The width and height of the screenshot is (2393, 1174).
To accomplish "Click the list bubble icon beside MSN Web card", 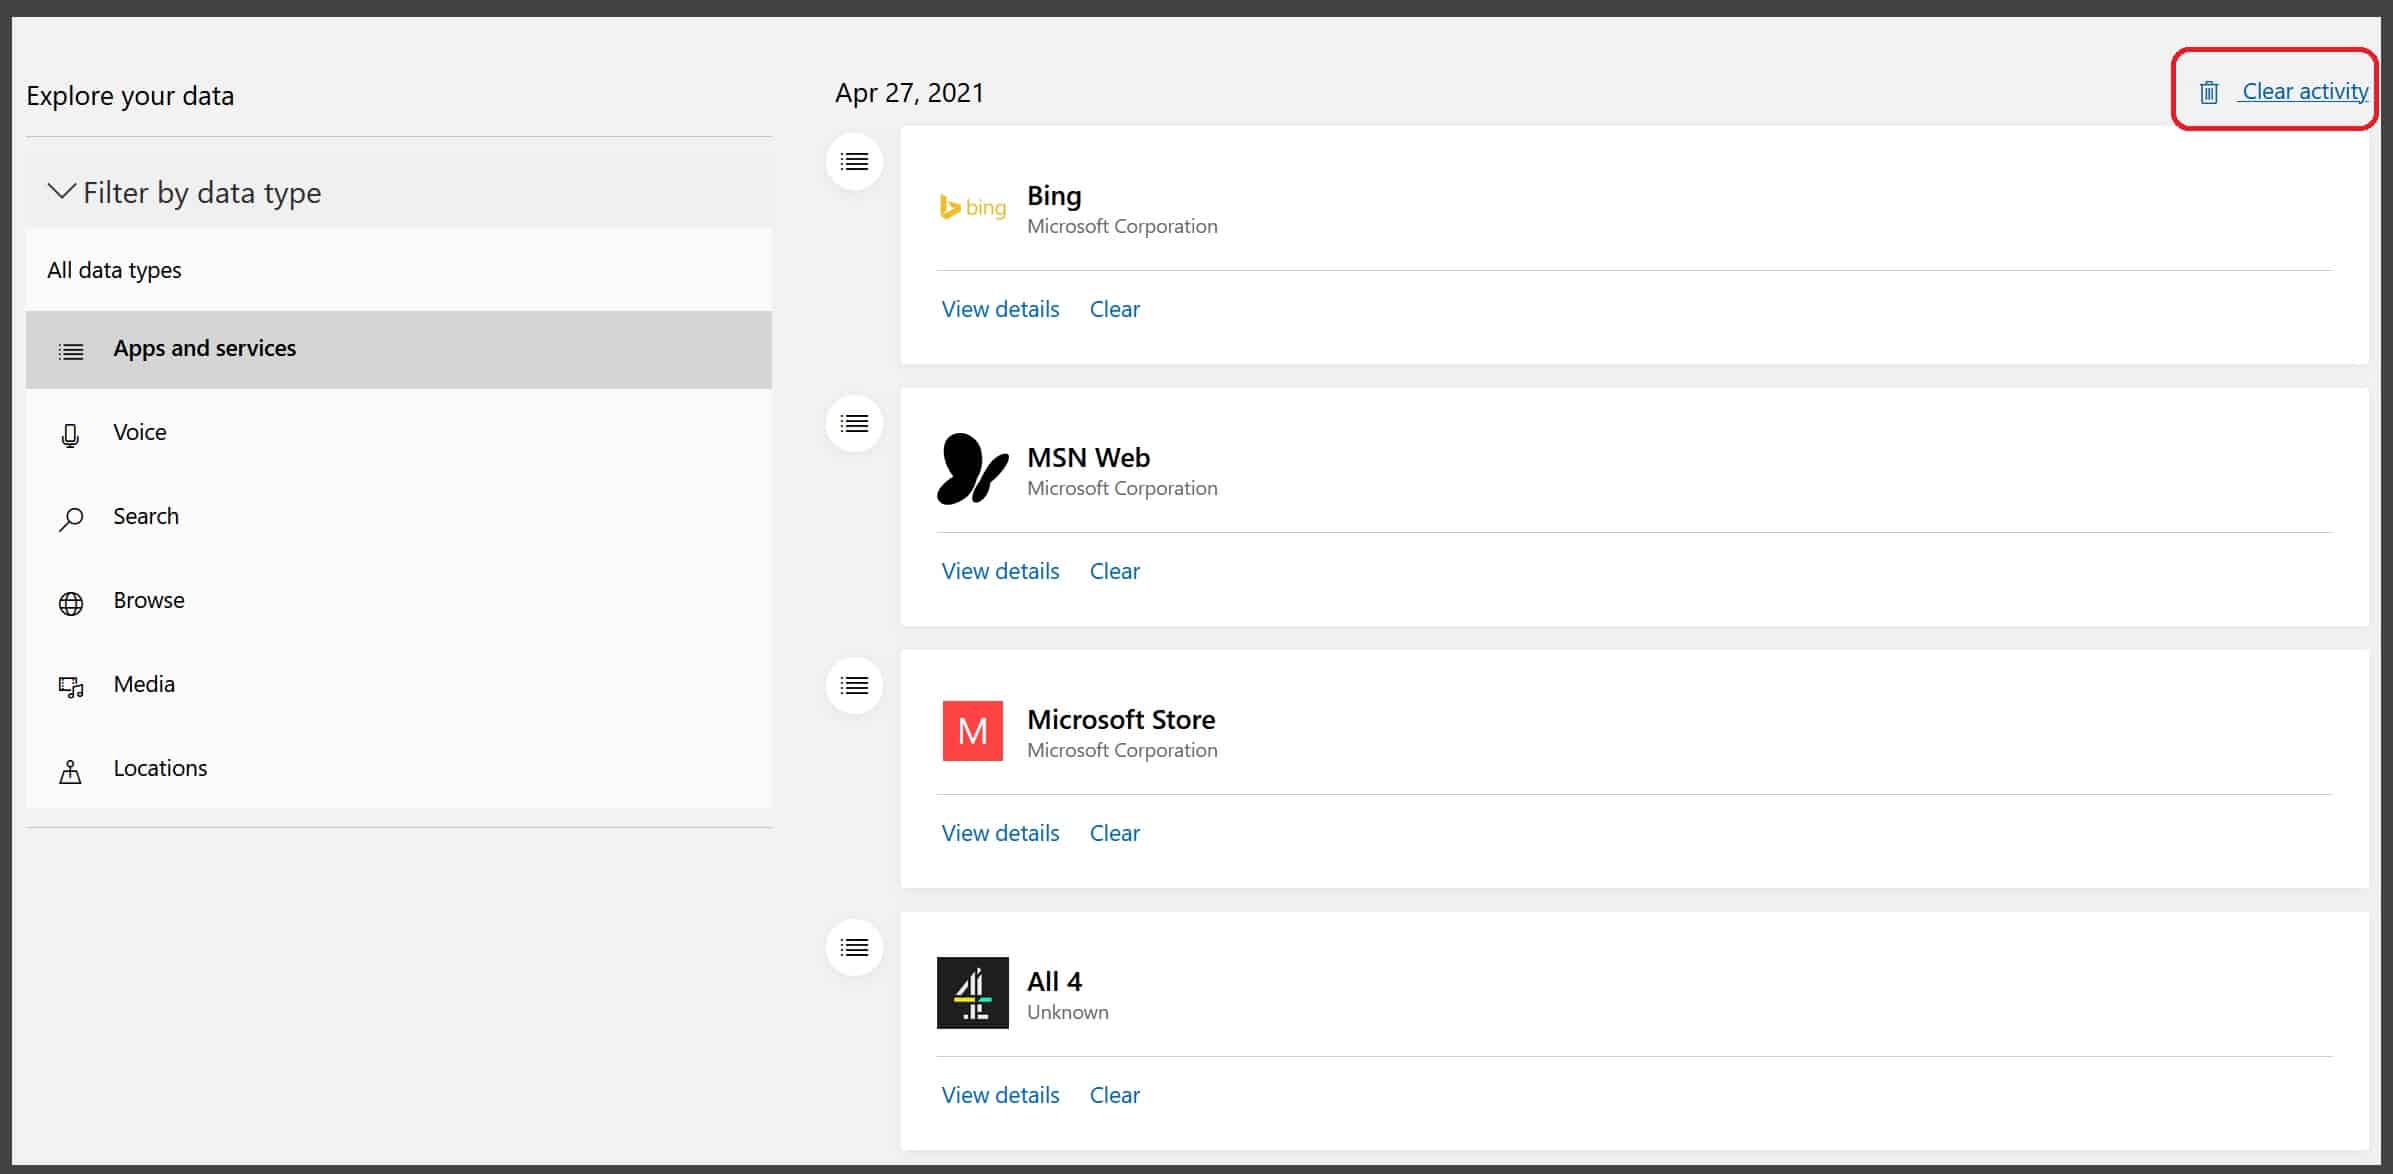I will coord(854,423).
